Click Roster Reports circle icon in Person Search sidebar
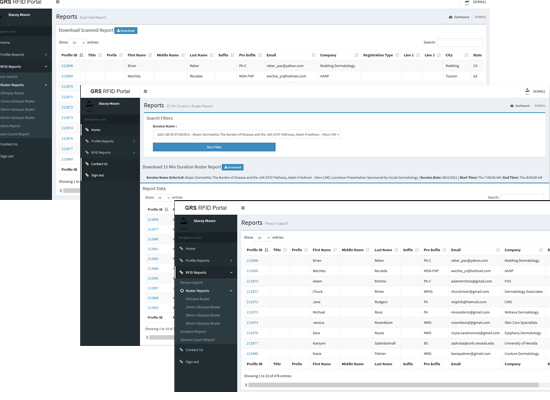Image resolution: width=550 pixels, height=400 pixels. (182, 291)
